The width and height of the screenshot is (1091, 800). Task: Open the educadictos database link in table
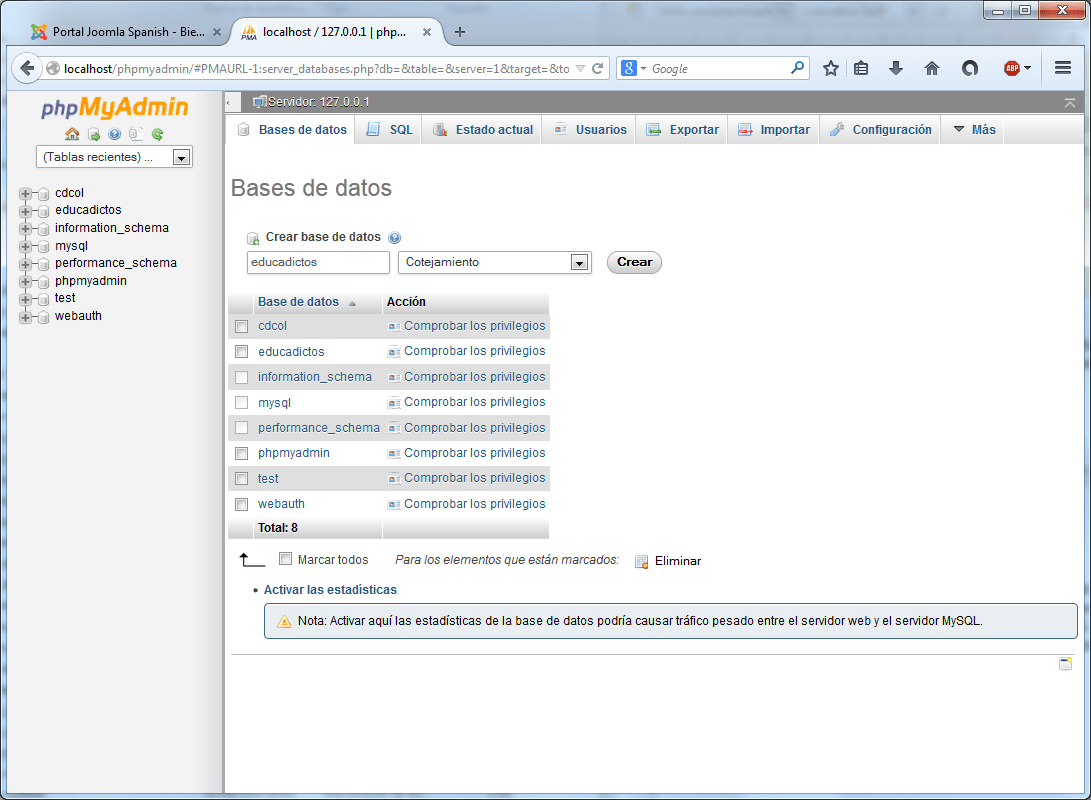coord(291,352)
